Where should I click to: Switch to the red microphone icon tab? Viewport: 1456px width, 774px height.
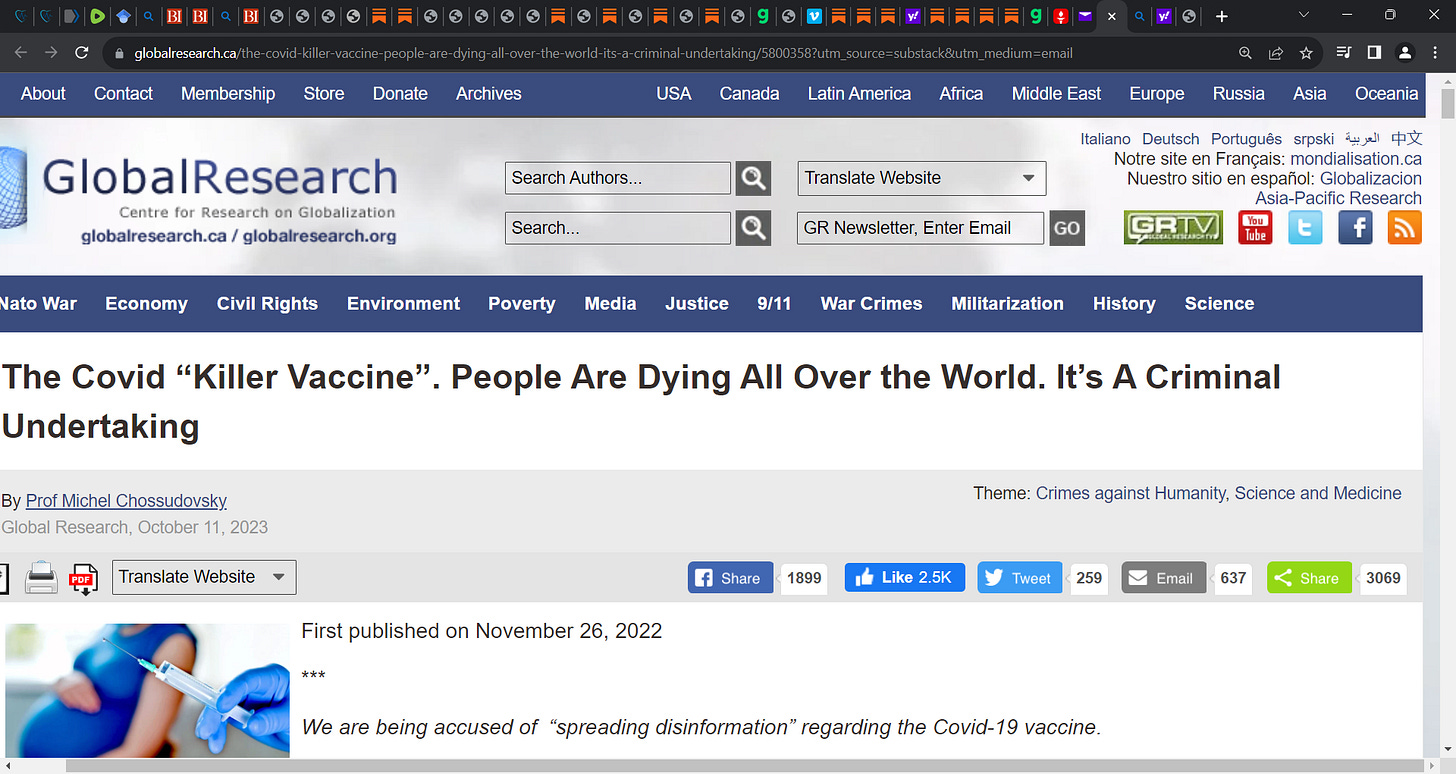pos(1060,16)
